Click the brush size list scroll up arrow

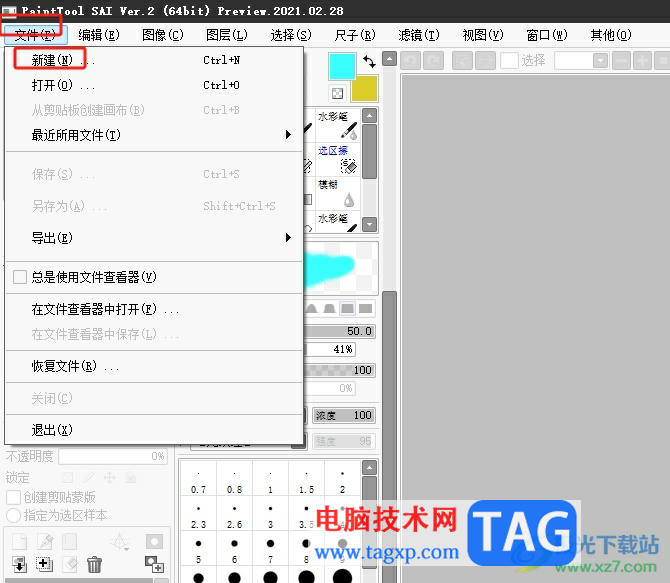pos(370,467)
